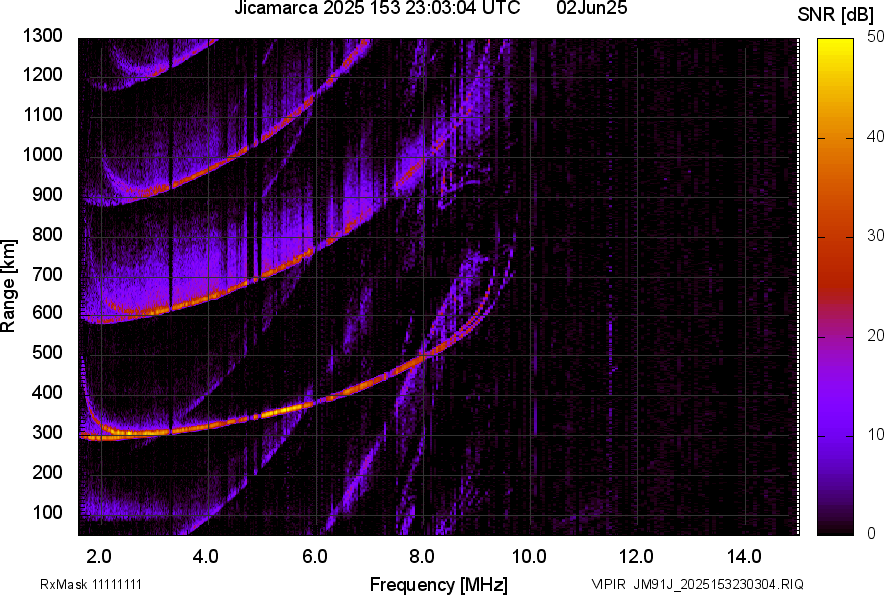The width and height of the screenshot is (884, 595).
Task: Click the "RxMask 11111111" footer text
Action: pyautogui.click(x=91, y=584)
